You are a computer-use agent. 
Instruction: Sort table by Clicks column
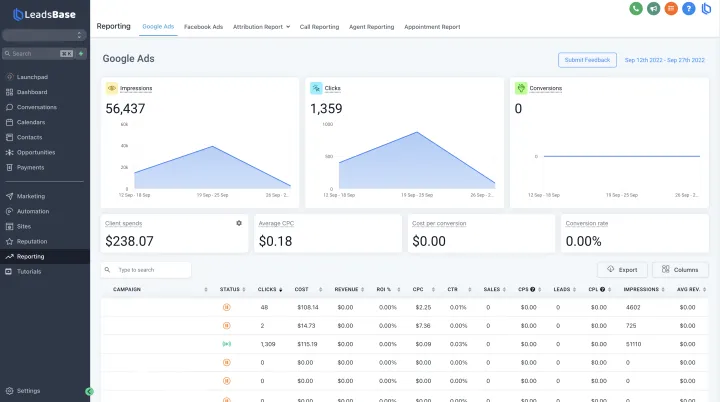(x=270, y=289)
